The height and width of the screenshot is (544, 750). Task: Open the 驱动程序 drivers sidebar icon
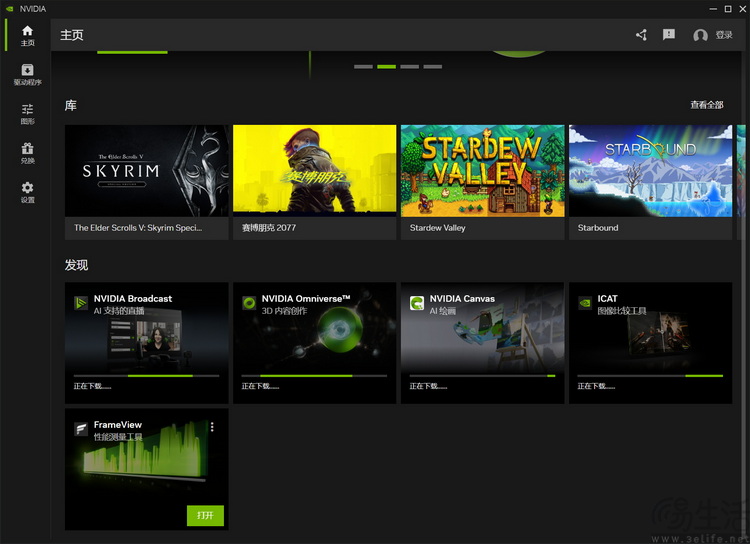(x=27, y=70)
